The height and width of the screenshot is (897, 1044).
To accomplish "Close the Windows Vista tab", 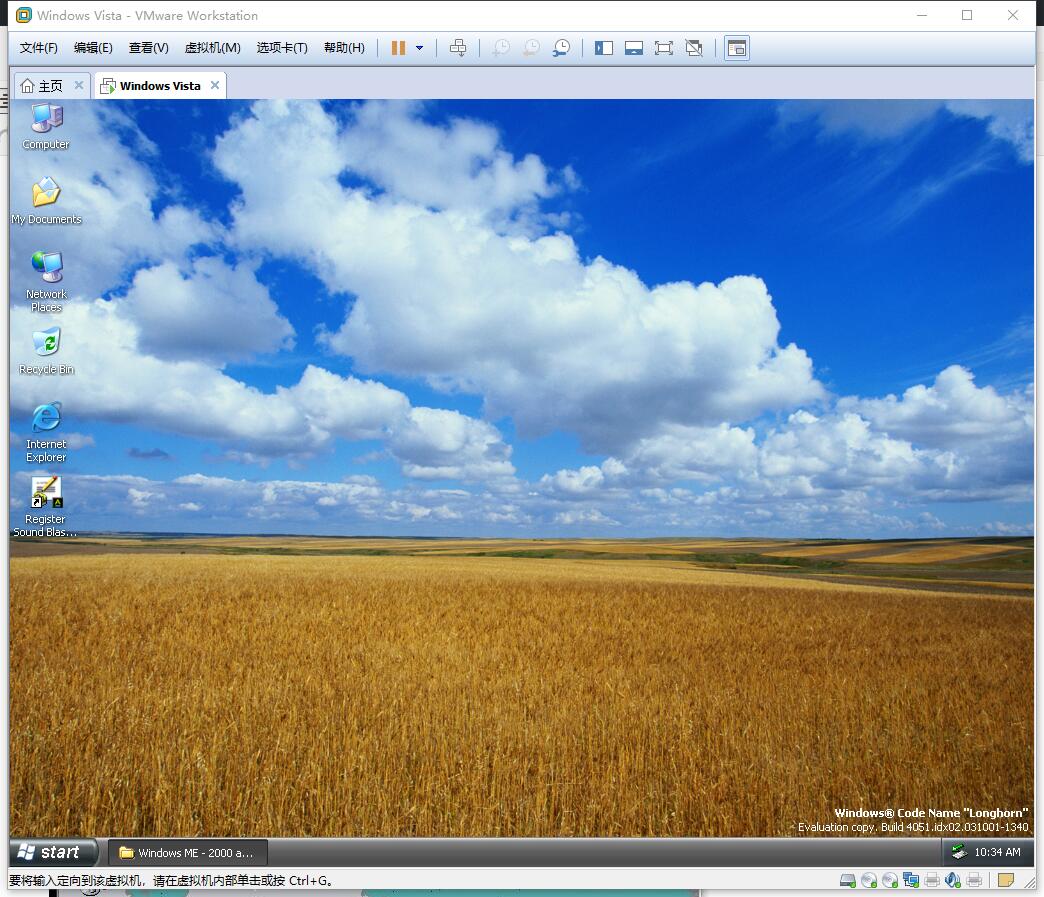I will click(x=215, y=85).
